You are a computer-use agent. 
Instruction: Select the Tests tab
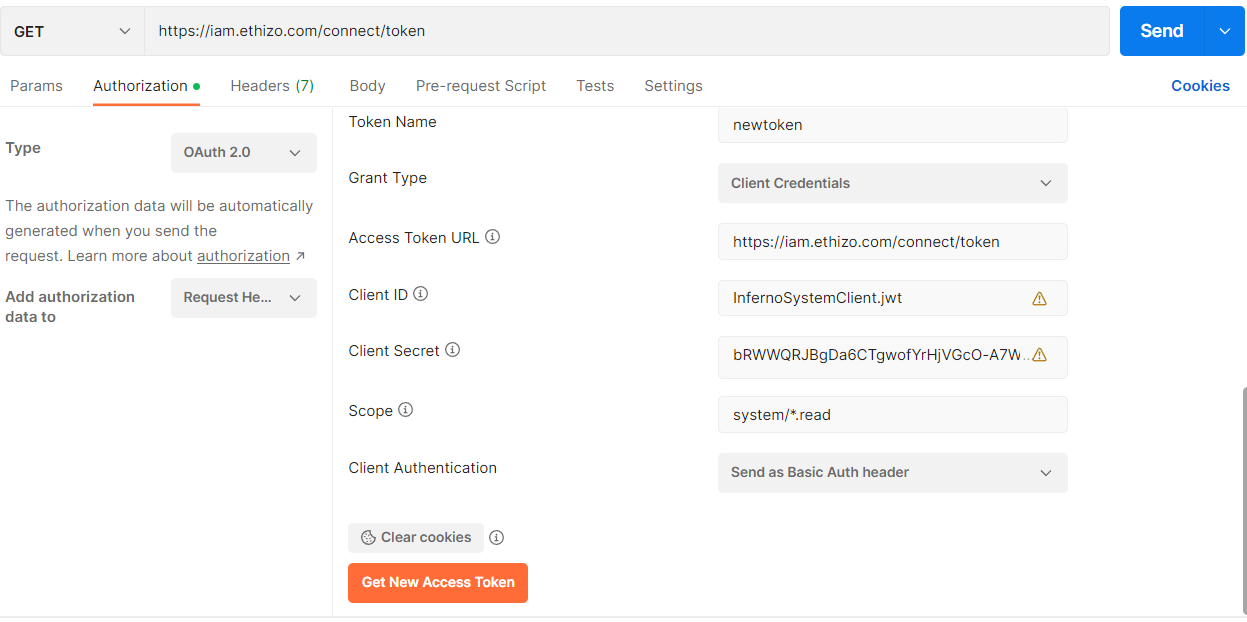click(x=595, y=85)
